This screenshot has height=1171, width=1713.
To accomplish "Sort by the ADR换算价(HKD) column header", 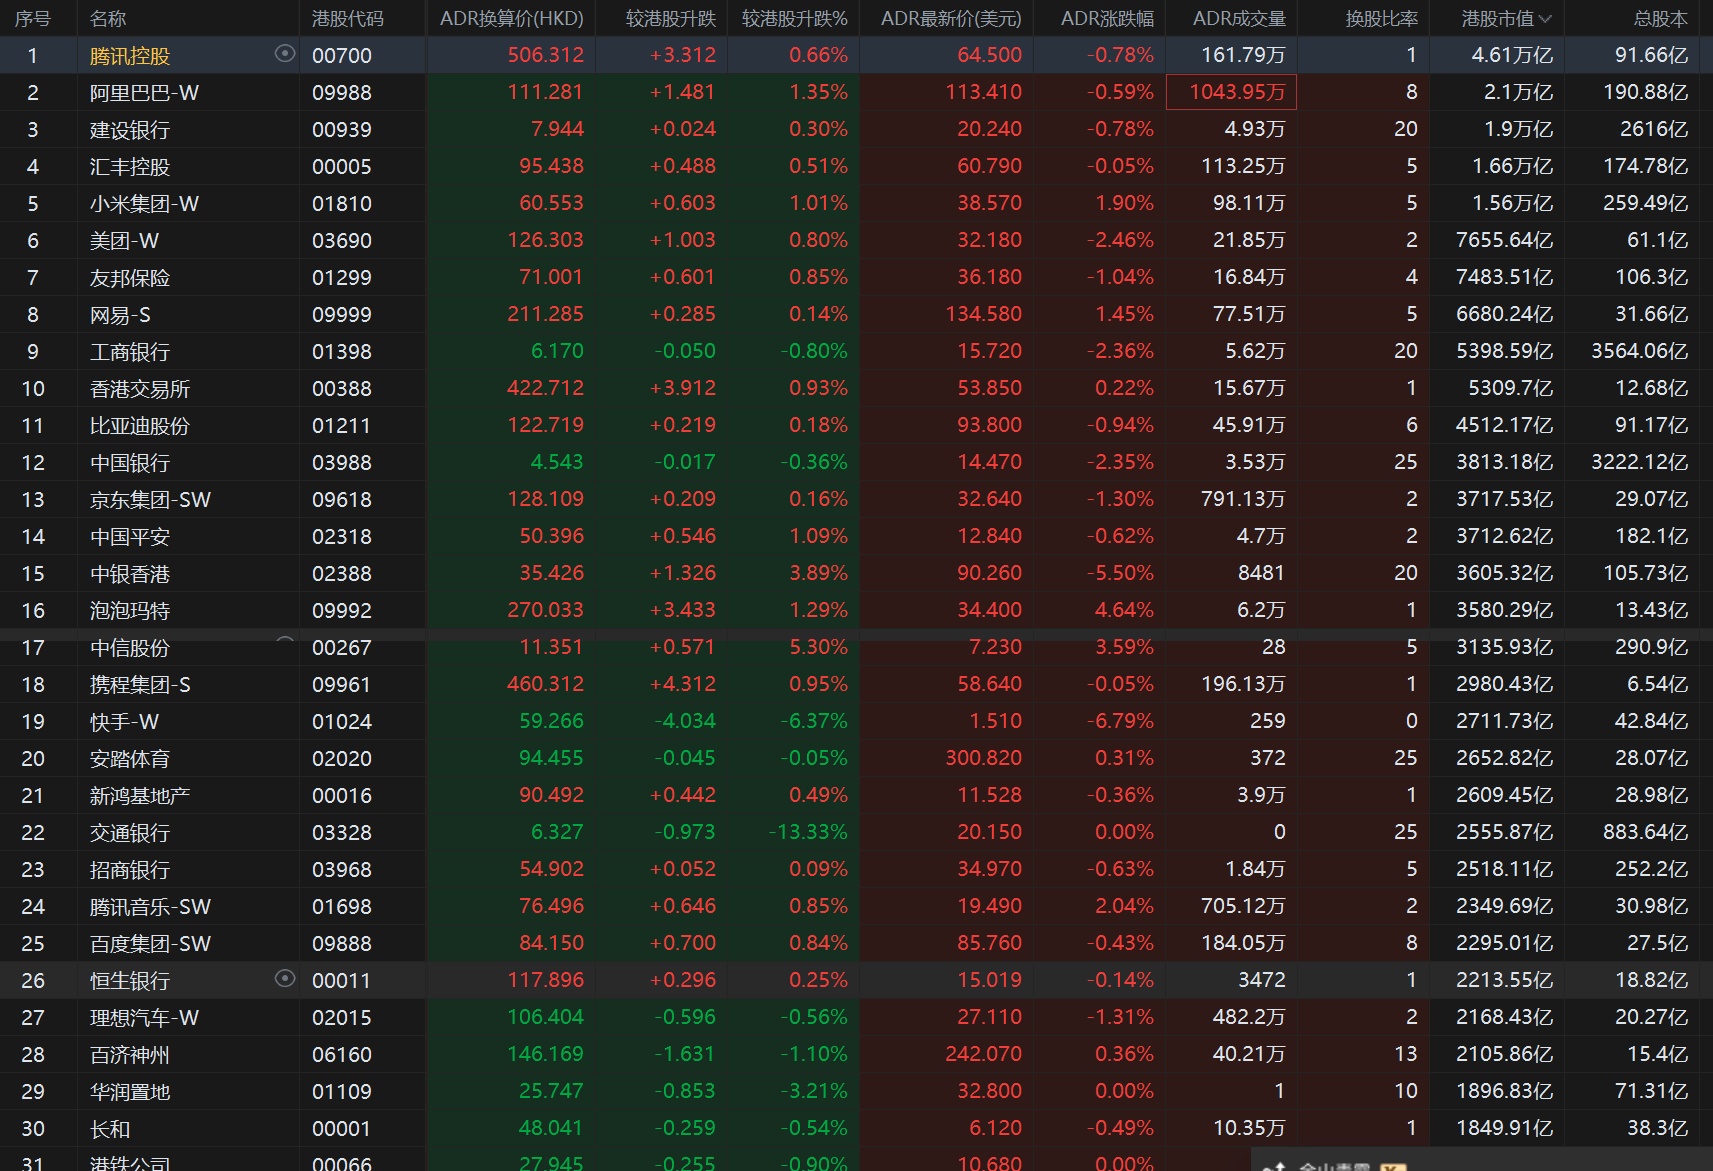I will (511, 19).
